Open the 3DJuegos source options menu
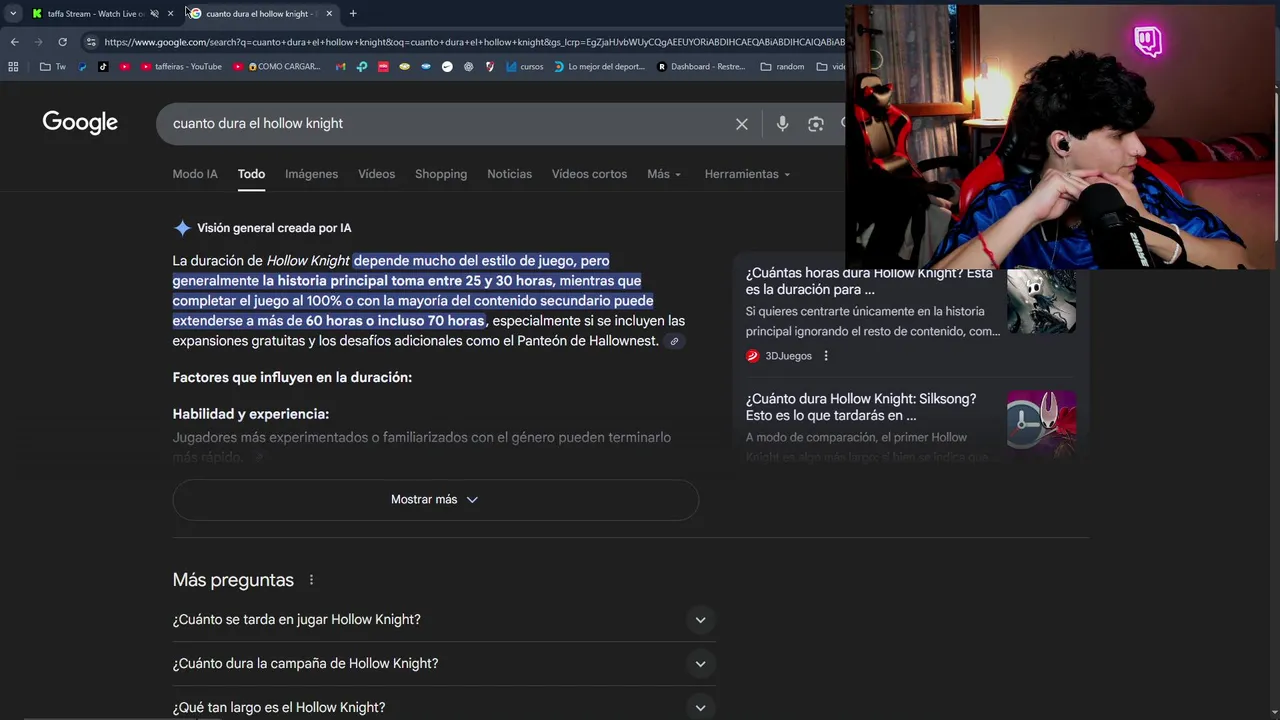 click(x=826, y=356)
